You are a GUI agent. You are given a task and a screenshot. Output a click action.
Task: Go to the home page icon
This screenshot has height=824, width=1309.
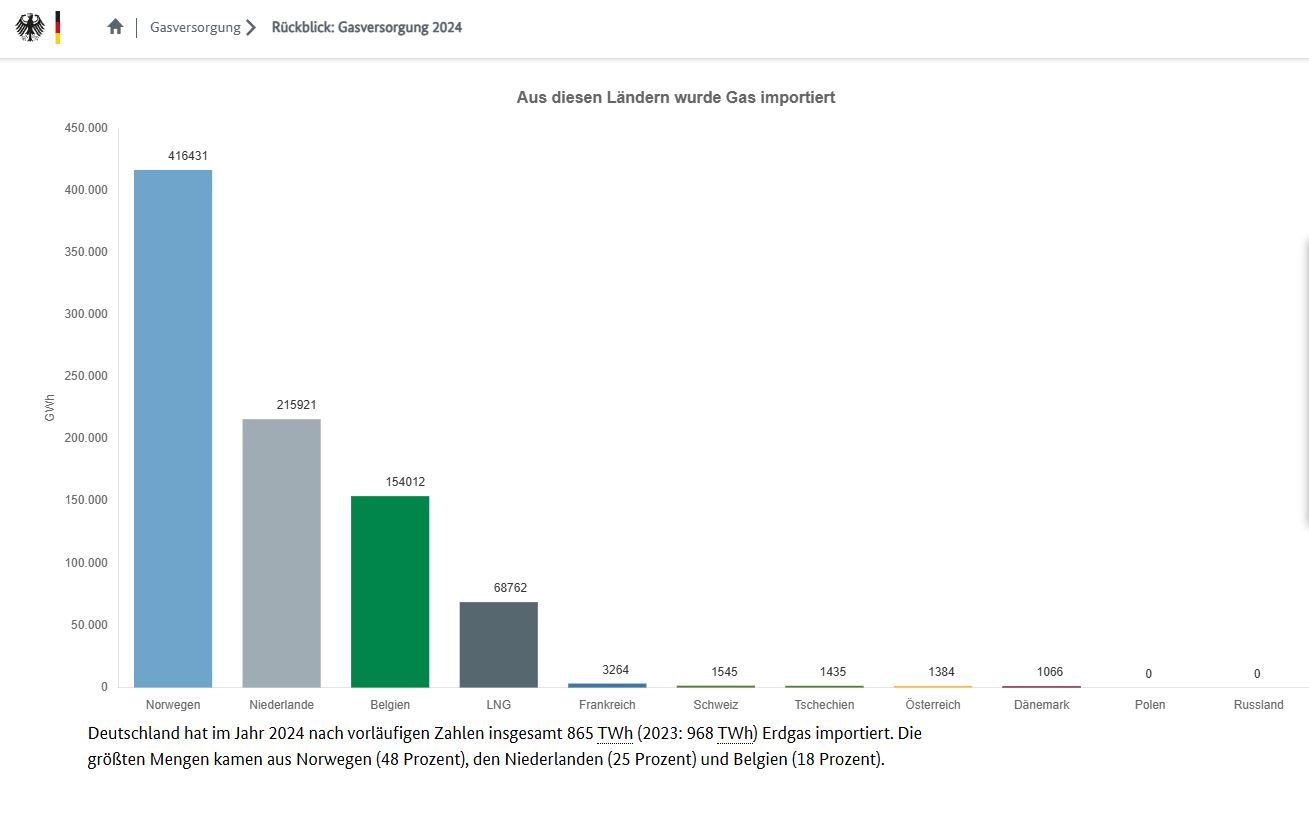point(115,27)
